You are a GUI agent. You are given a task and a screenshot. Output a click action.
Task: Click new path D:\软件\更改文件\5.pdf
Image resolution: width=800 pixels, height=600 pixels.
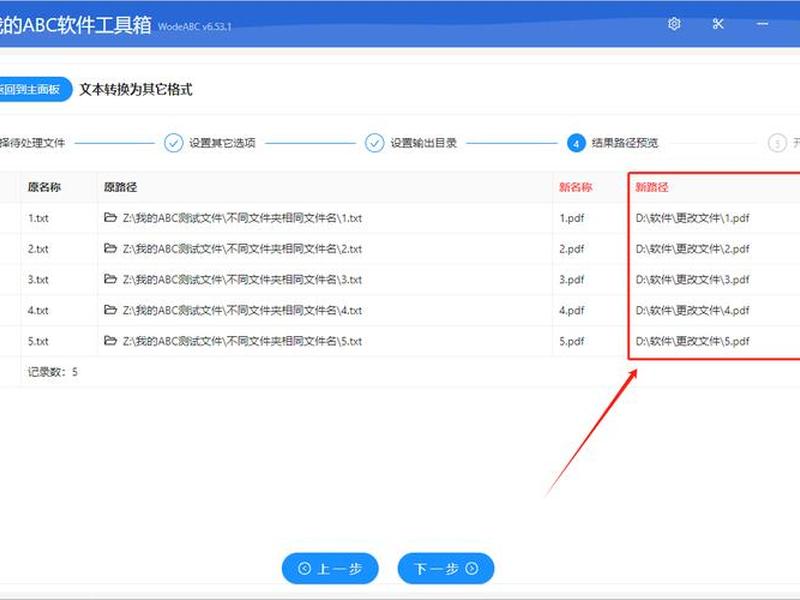[693, 341]
